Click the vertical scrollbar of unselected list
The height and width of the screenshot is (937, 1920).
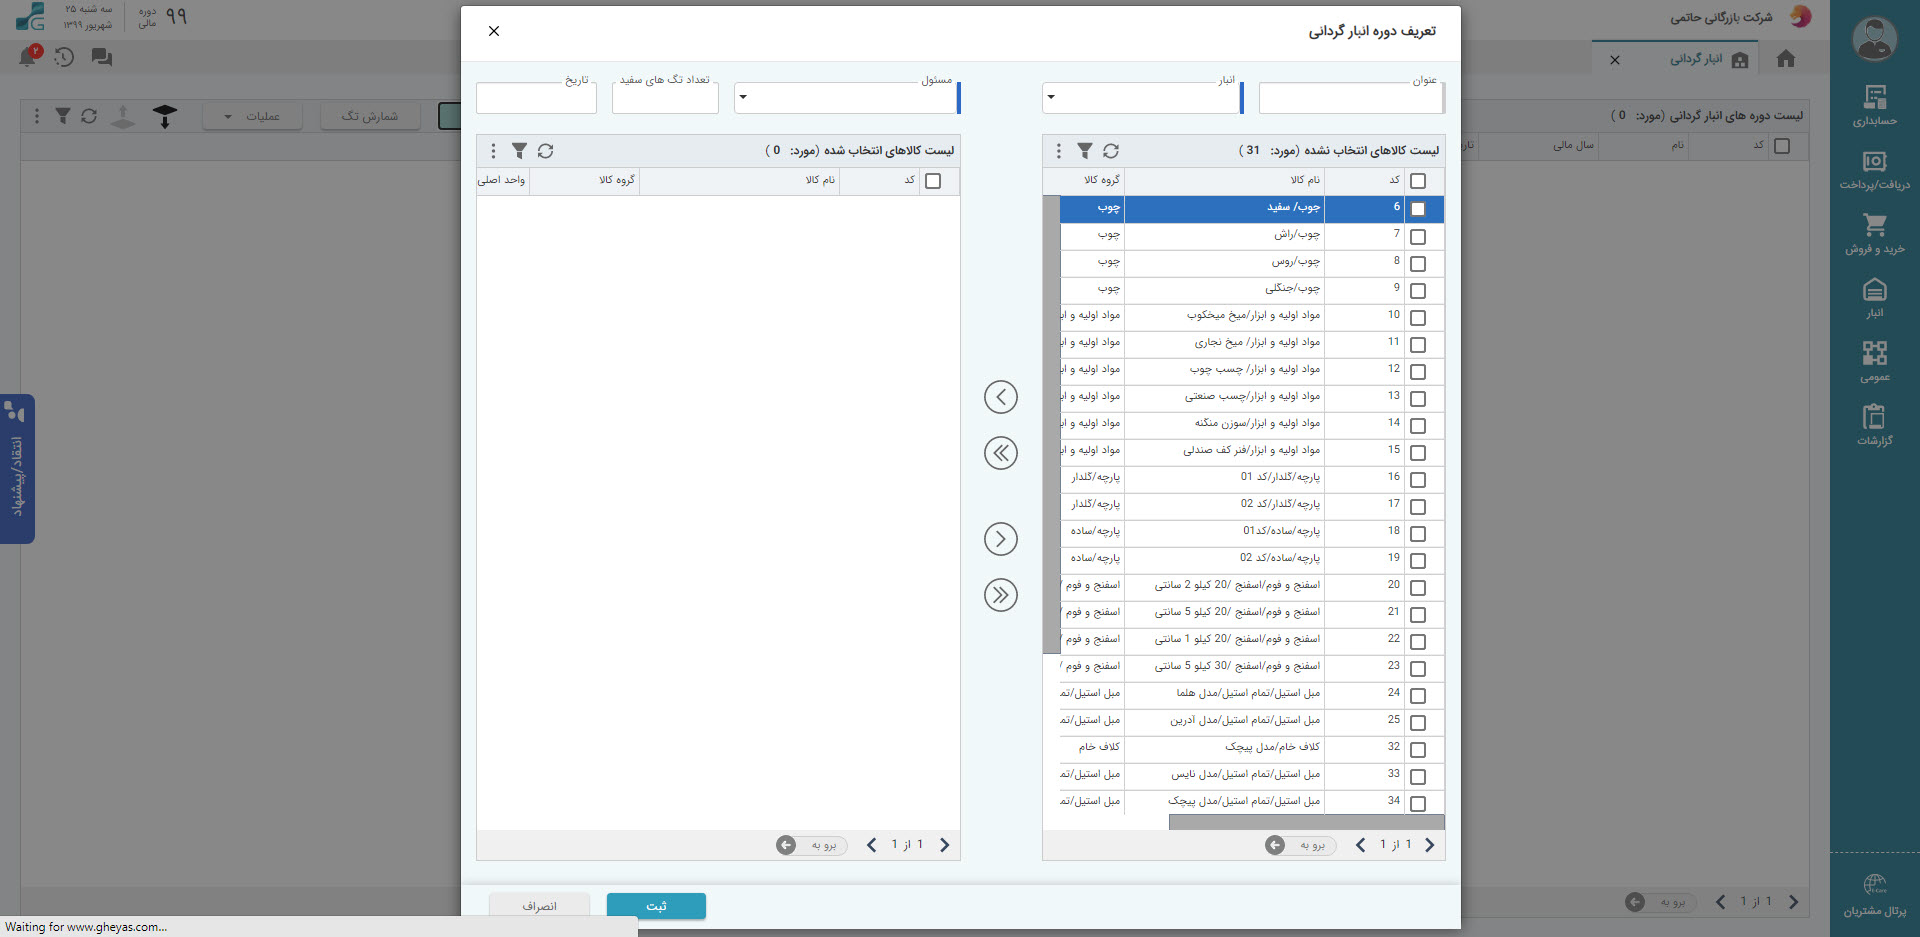click(1051, 425)
